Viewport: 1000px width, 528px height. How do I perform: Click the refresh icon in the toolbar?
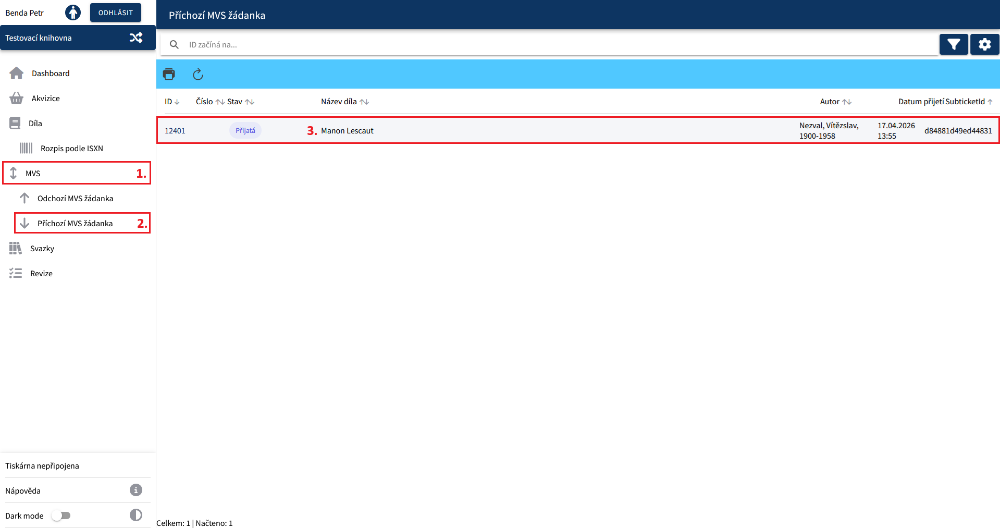point(198,74)
